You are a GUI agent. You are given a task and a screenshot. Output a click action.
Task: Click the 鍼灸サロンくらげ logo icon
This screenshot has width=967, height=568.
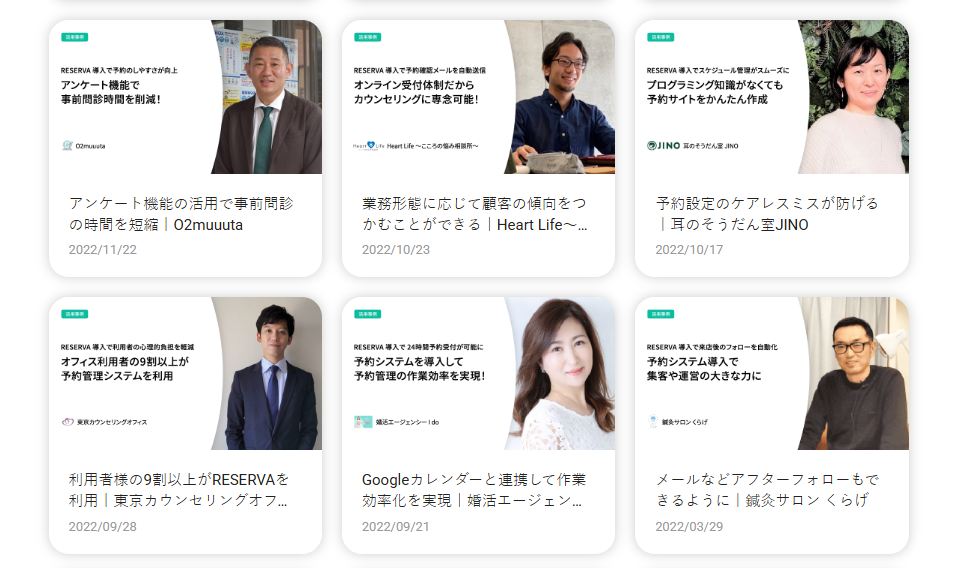point(652,422)
